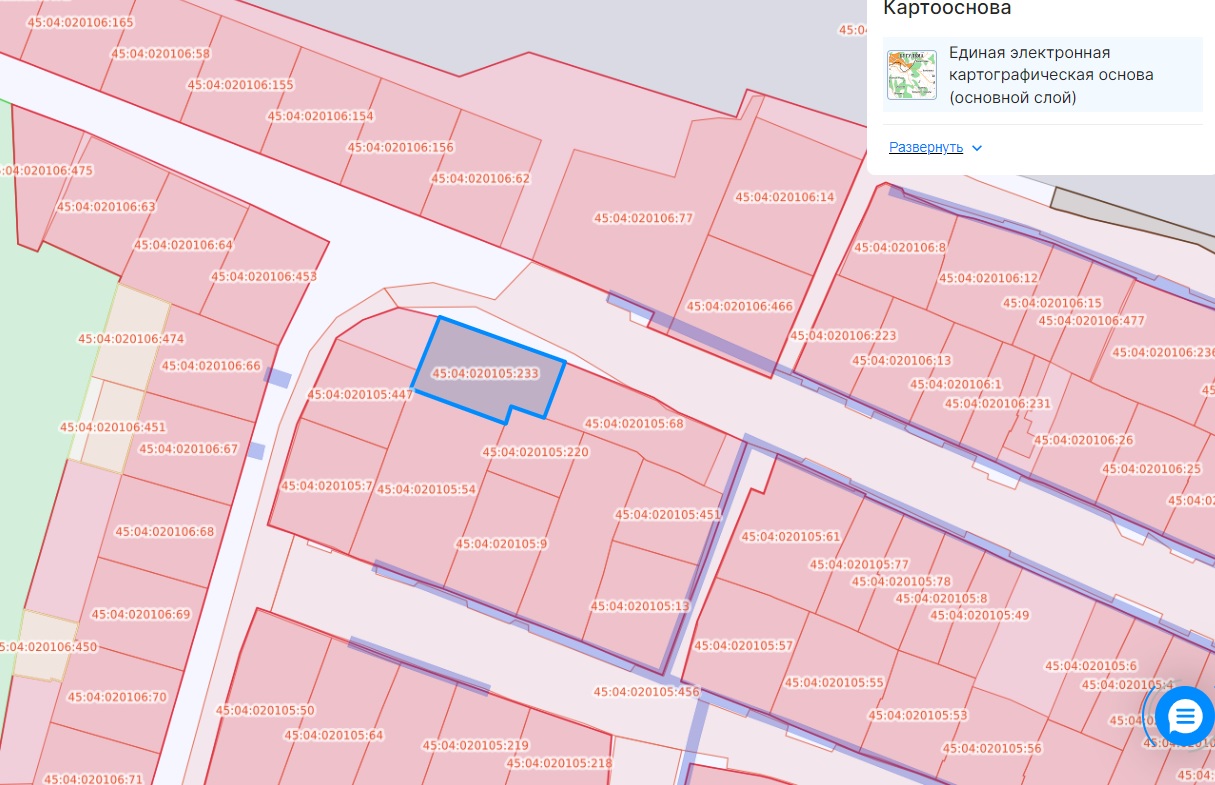Click parcel label 45:04:020106:453
This screenshot has width=1215, height=785.
point(263,276)
